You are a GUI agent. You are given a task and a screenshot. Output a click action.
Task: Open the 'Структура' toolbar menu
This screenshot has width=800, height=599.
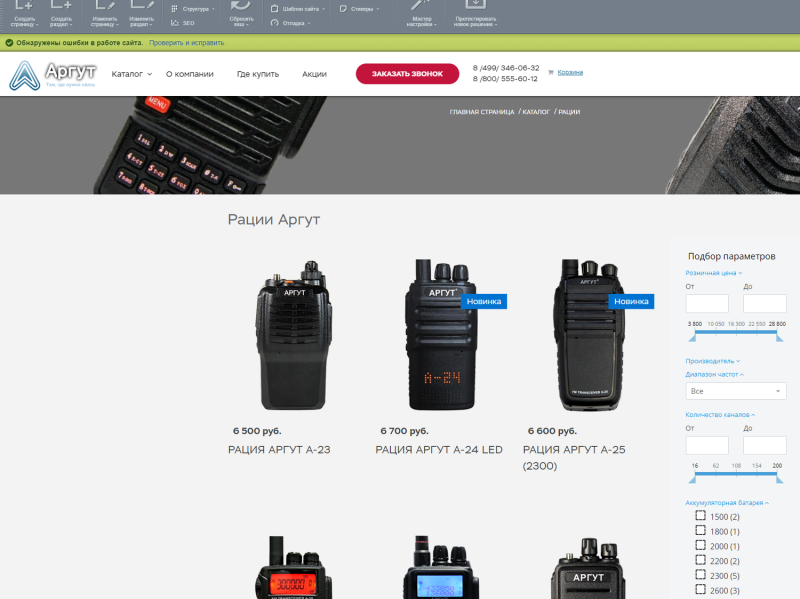(x=193, y=9)
